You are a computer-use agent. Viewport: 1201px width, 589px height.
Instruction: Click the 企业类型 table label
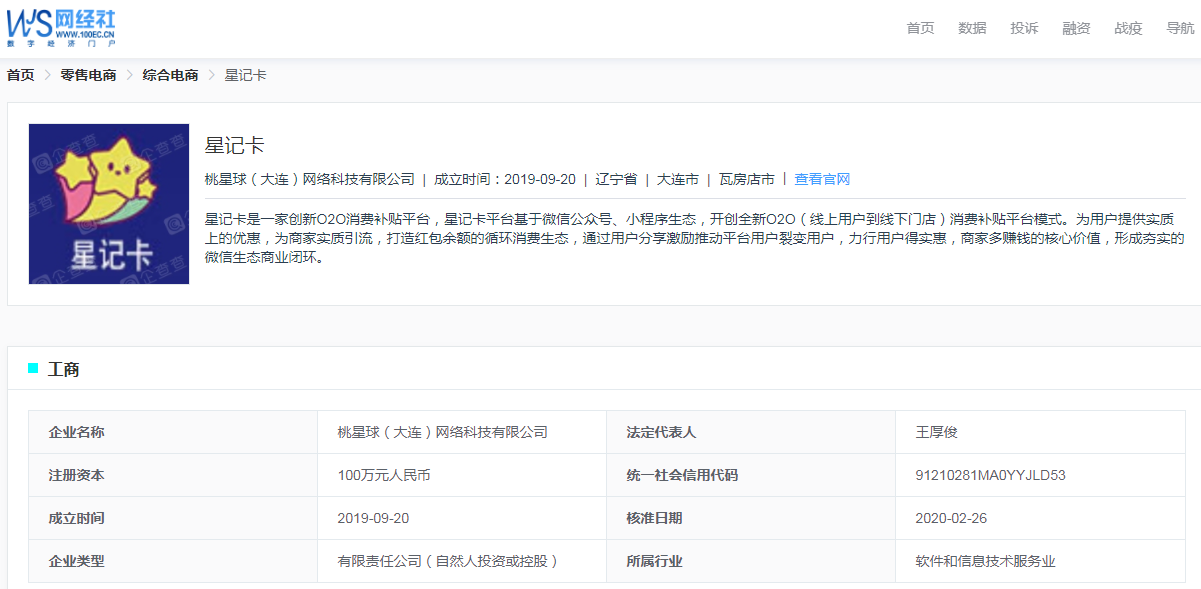(x=76, y=561)
